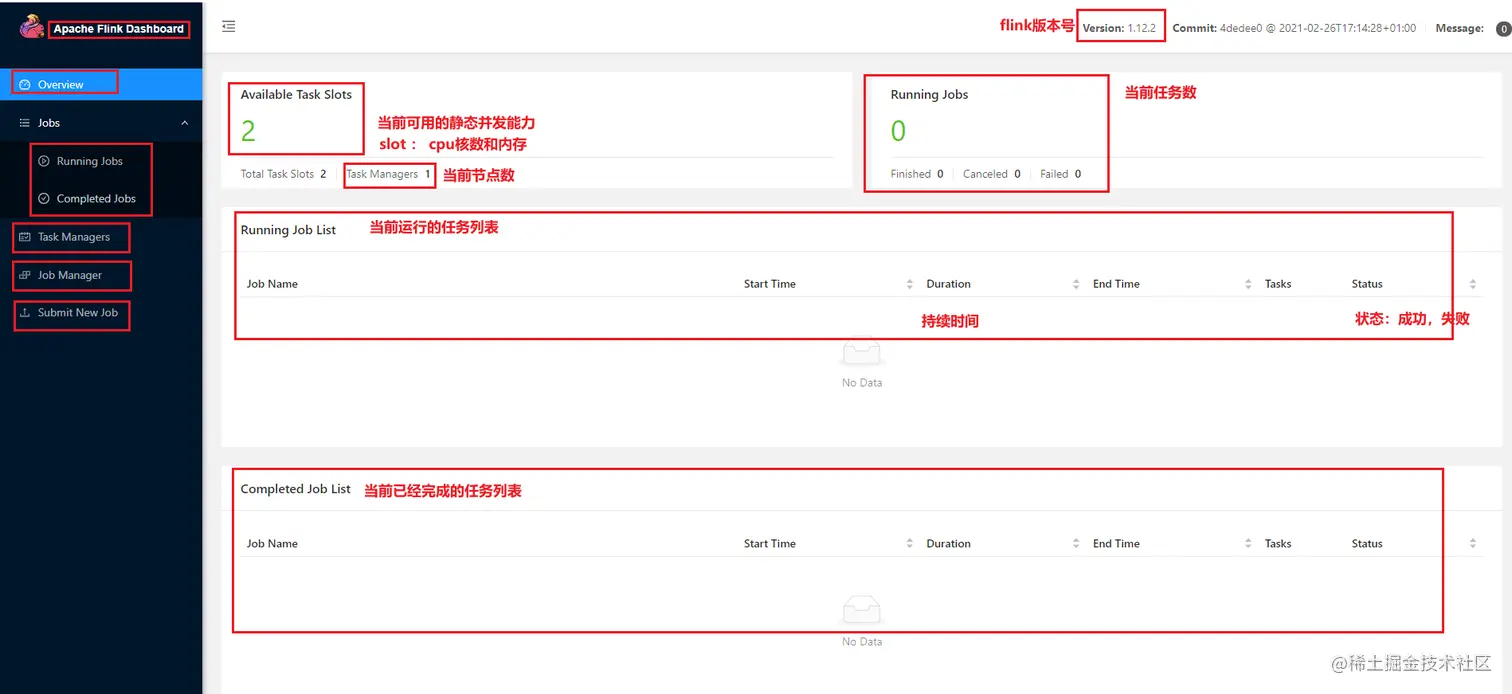Click the Running Job List heading

[288, 230]
